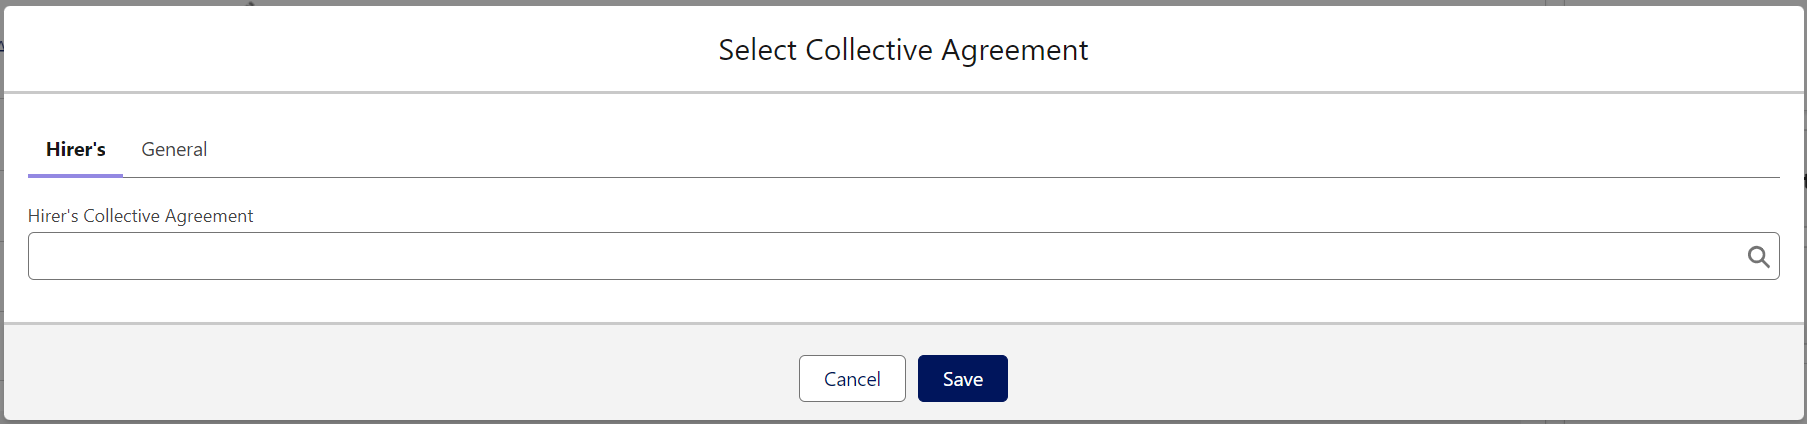Click the search magnifier icon

point(1758,257)
